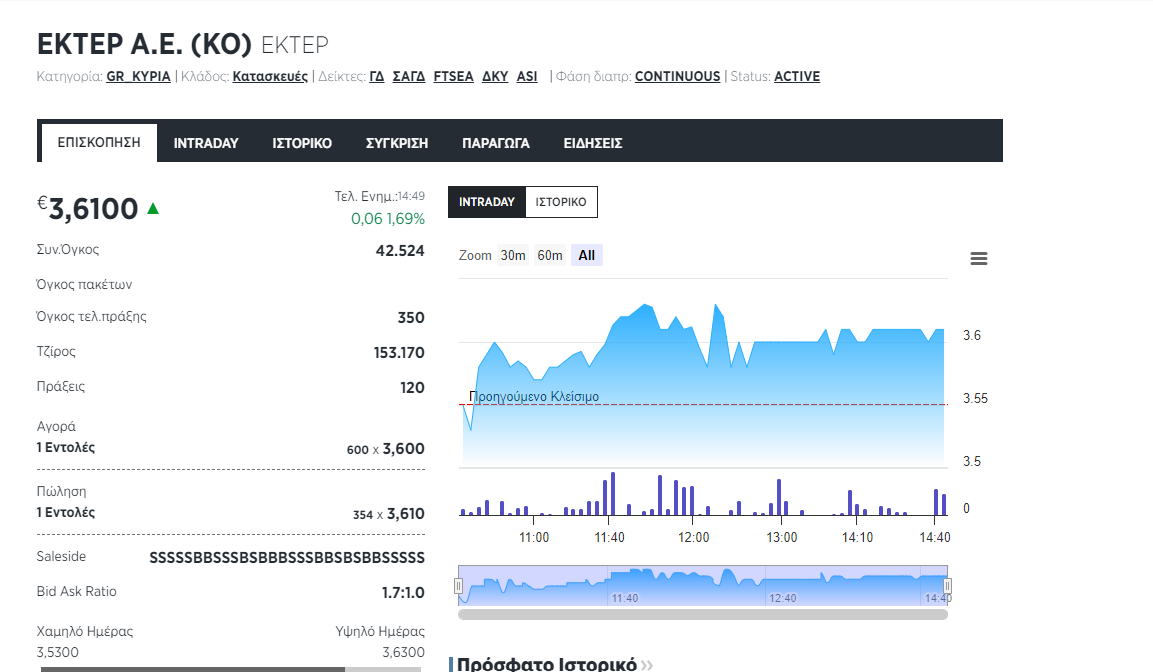Toggle chart to ΙΣΤΟΡΙΚΟ view

[561, 202]
